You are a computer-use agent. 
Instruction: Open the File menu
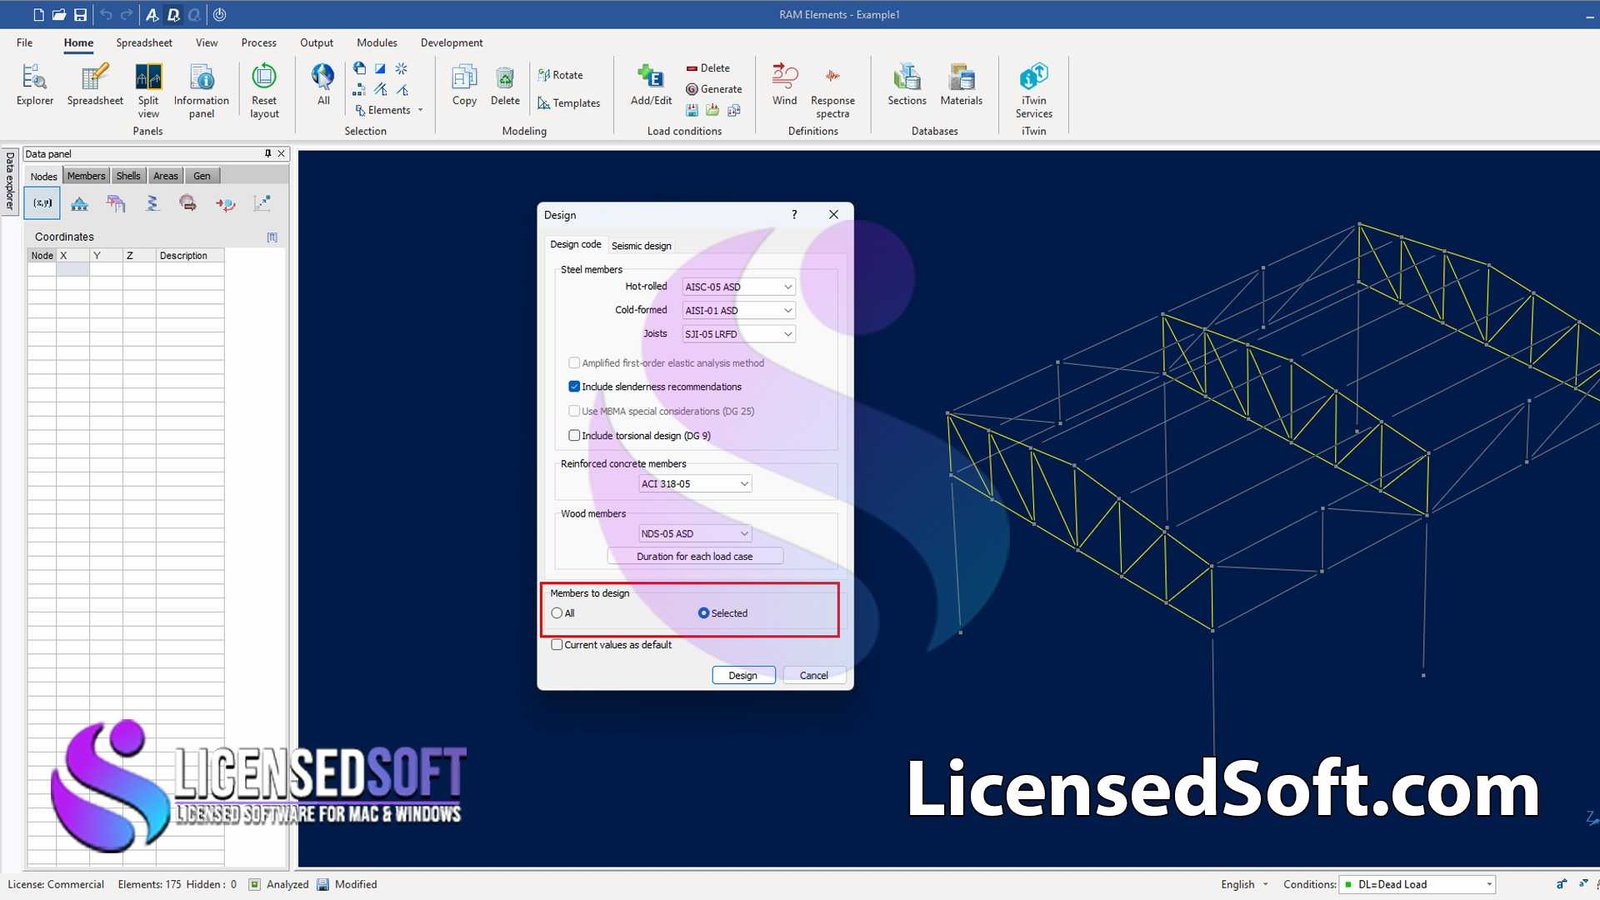click(x=24, y=43)
